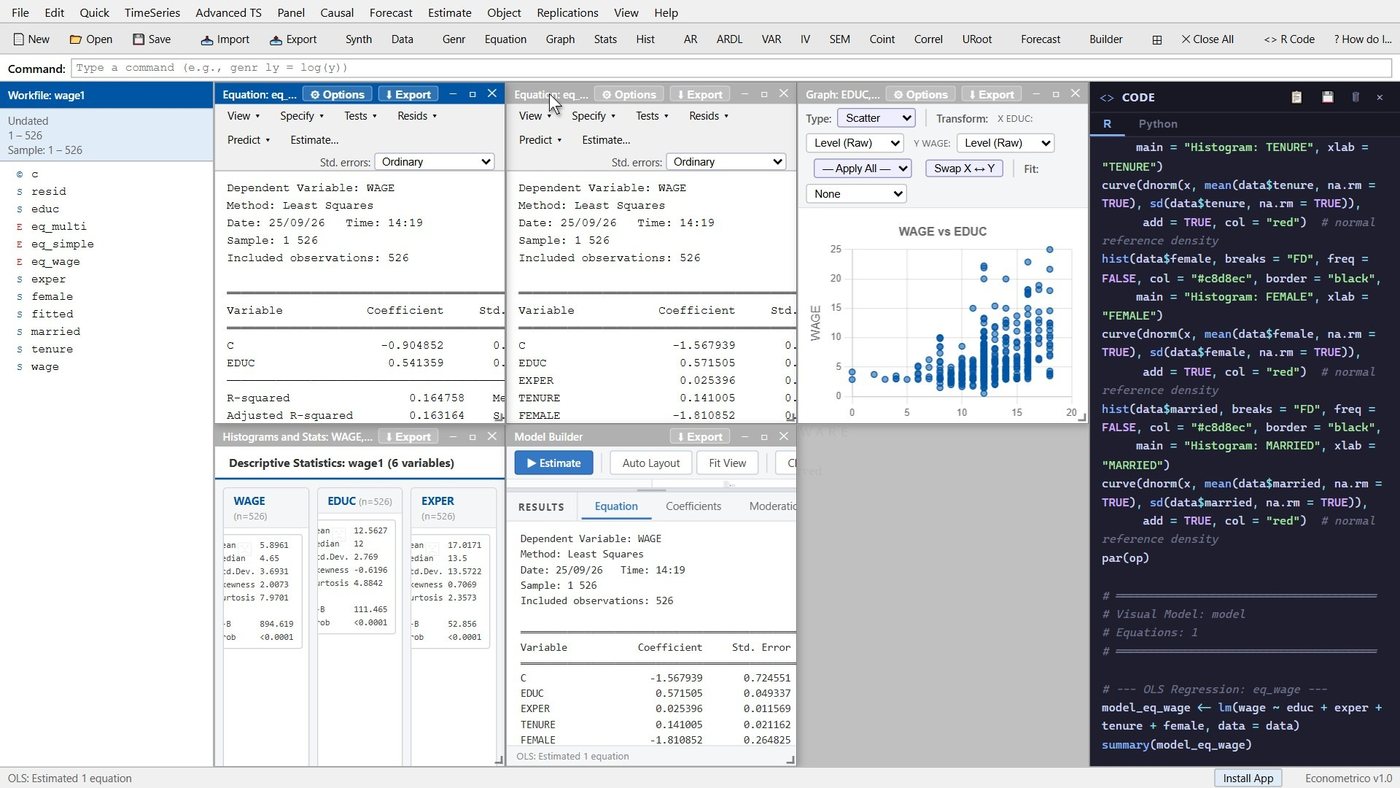Open the X EDUC transform Level (Raw) dropdown
Viewport: 1400px width, 788px height.
tap(854, 143)
